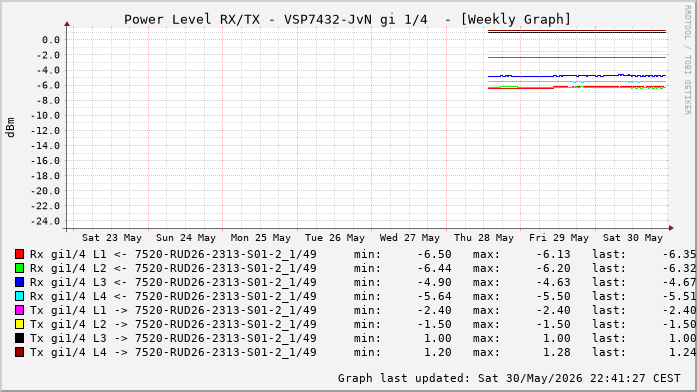Click the Tx gi1/4 L3 legend label

(x=173, y=338)
